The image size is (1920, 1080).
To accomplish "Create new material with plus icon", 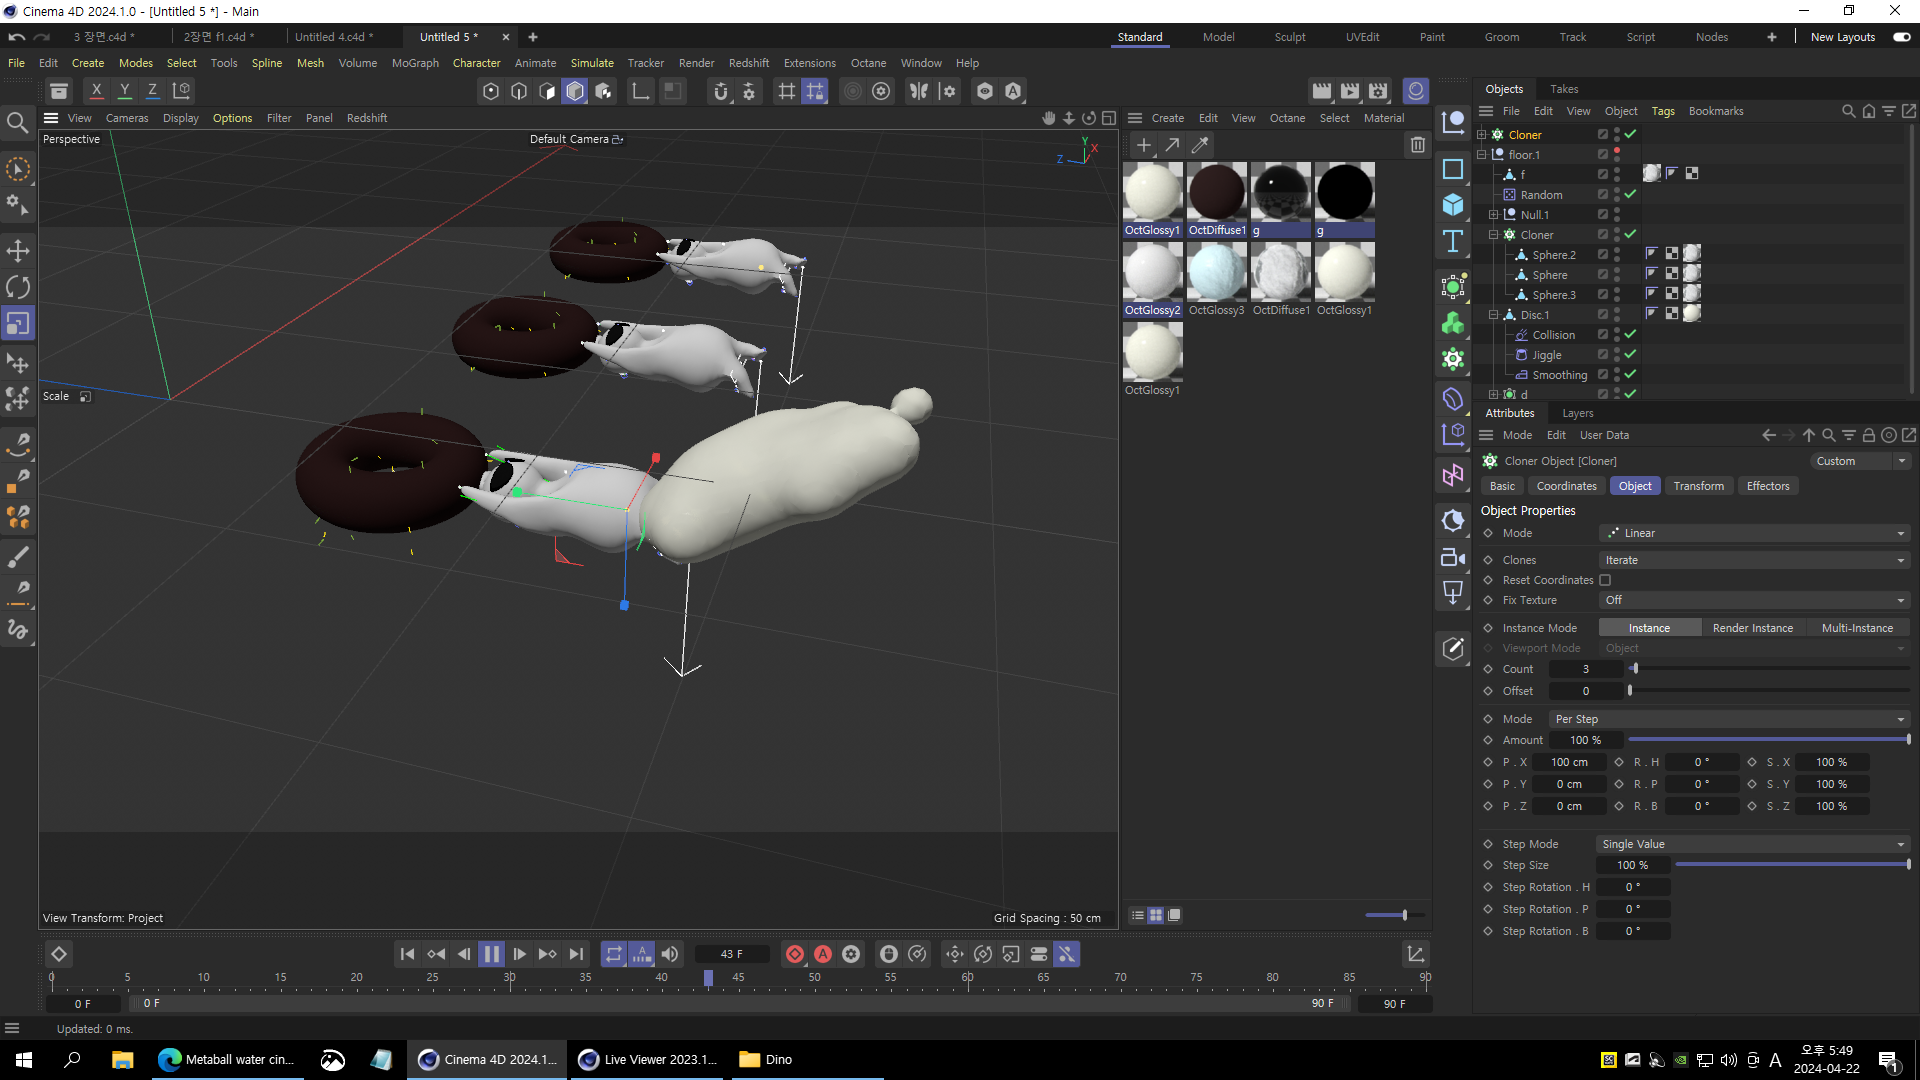I will click(1144, 145).
